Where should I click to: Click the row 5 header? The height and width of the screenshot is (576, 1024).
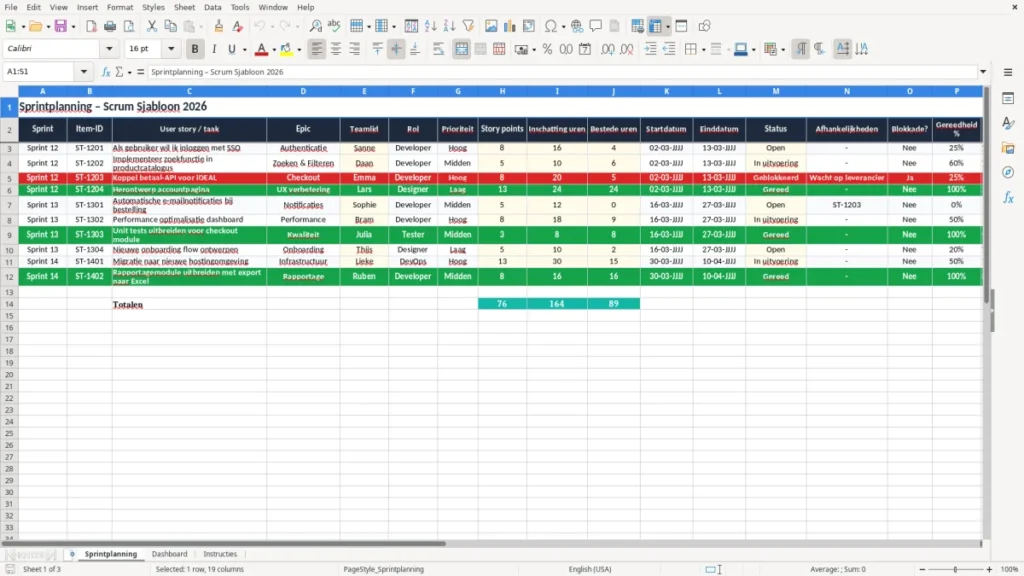(x=9, y=178)
